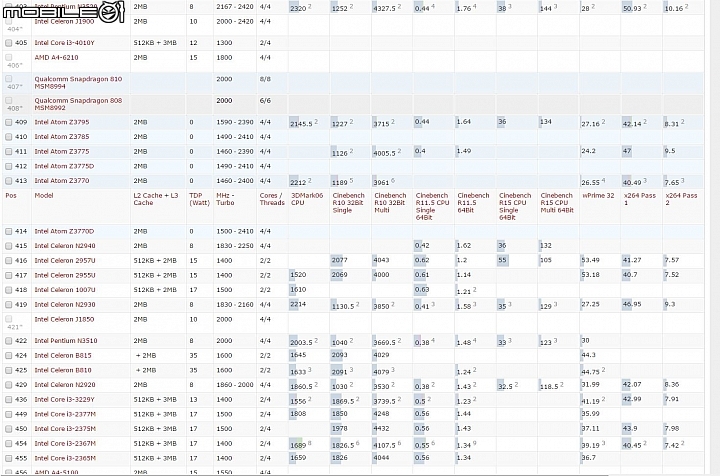Image resolution: width=720 pixels, height=476 pixels.
Task: Open the Intel Celeron N2940 link
Action: [65, 246]
